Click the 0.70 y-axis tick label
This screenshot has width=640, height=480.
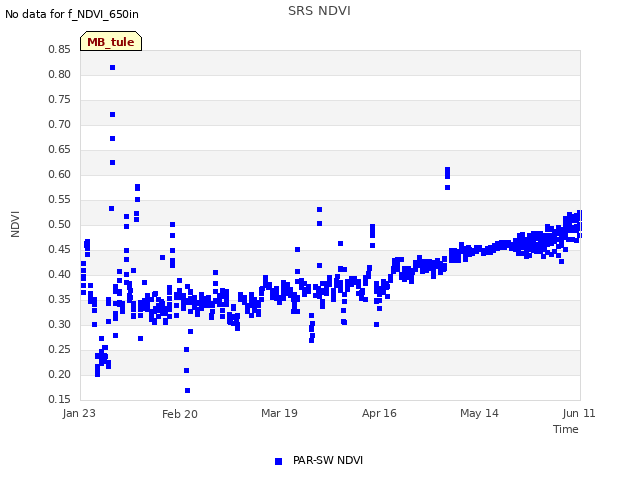tap(59, 124)
